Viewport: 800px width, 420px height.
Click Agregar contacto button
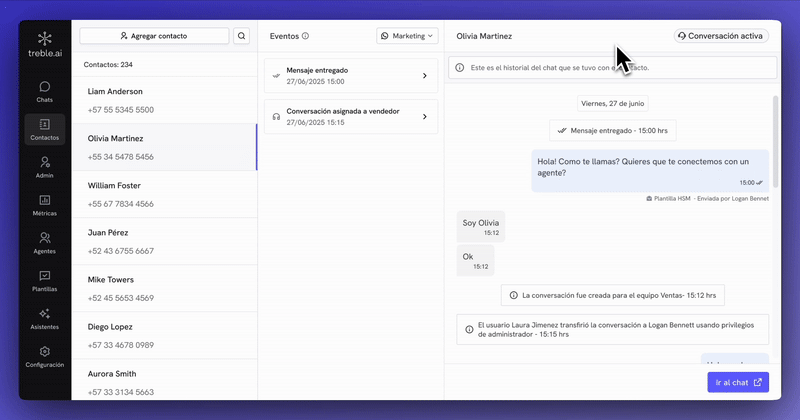154,36
